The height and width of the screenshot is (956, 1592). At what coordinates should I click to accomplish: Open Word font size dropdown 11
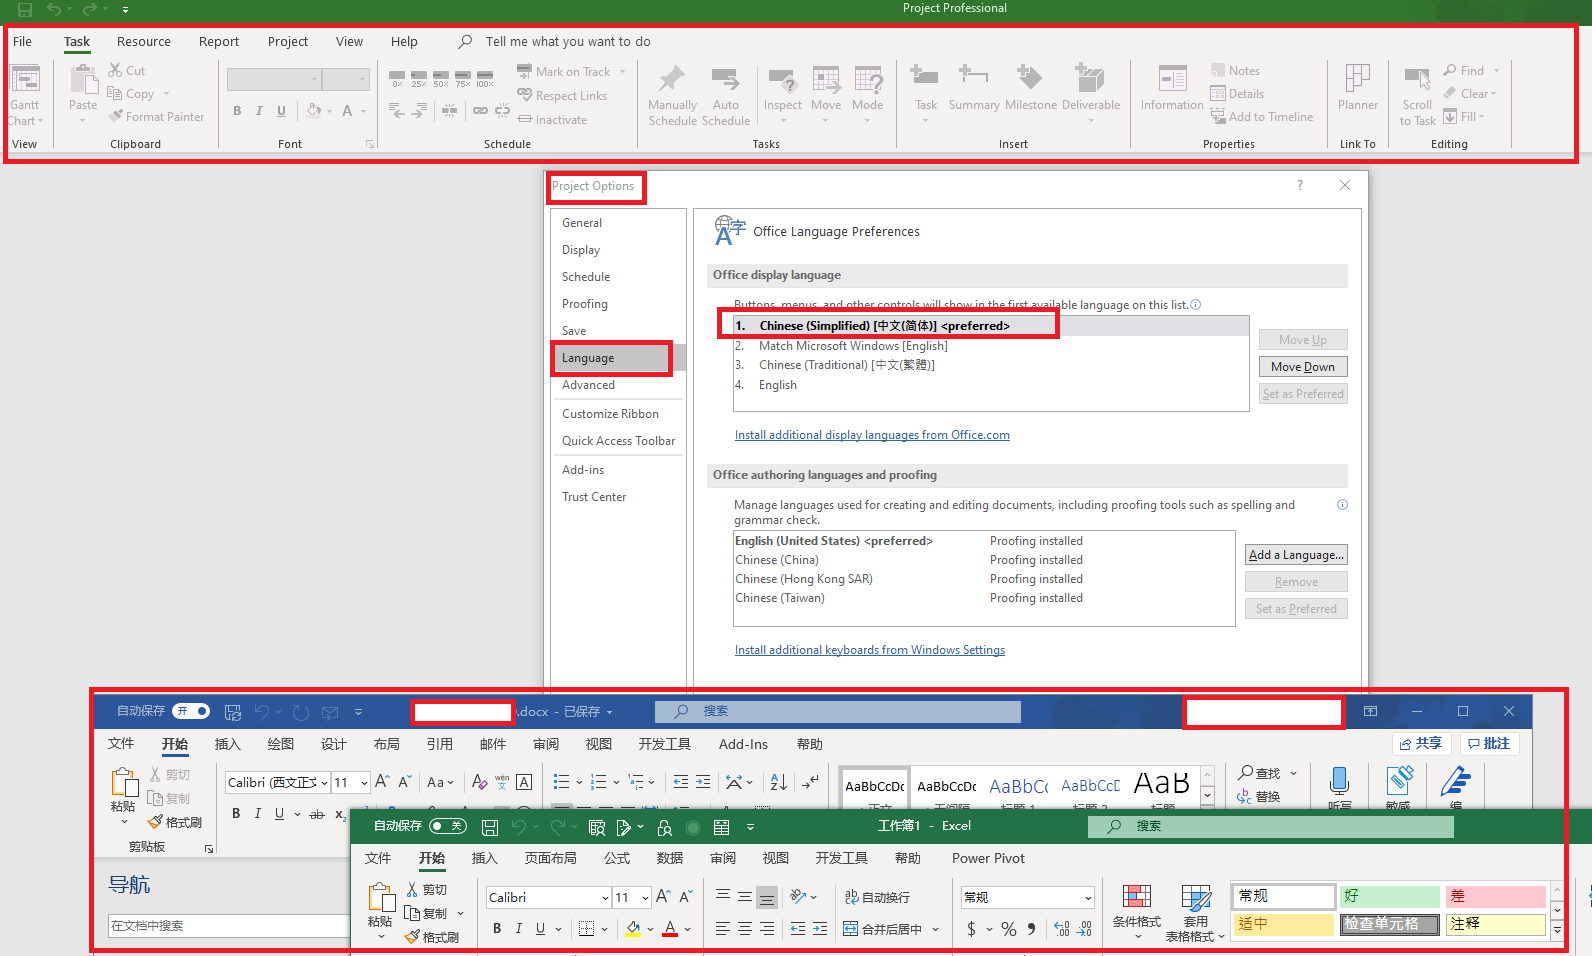[x=364, y=783]
